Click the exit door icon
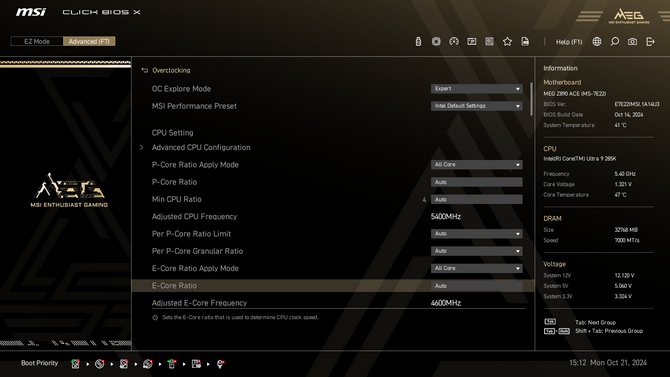The height and width of the screenshot is (377, 670). point(650,41)
